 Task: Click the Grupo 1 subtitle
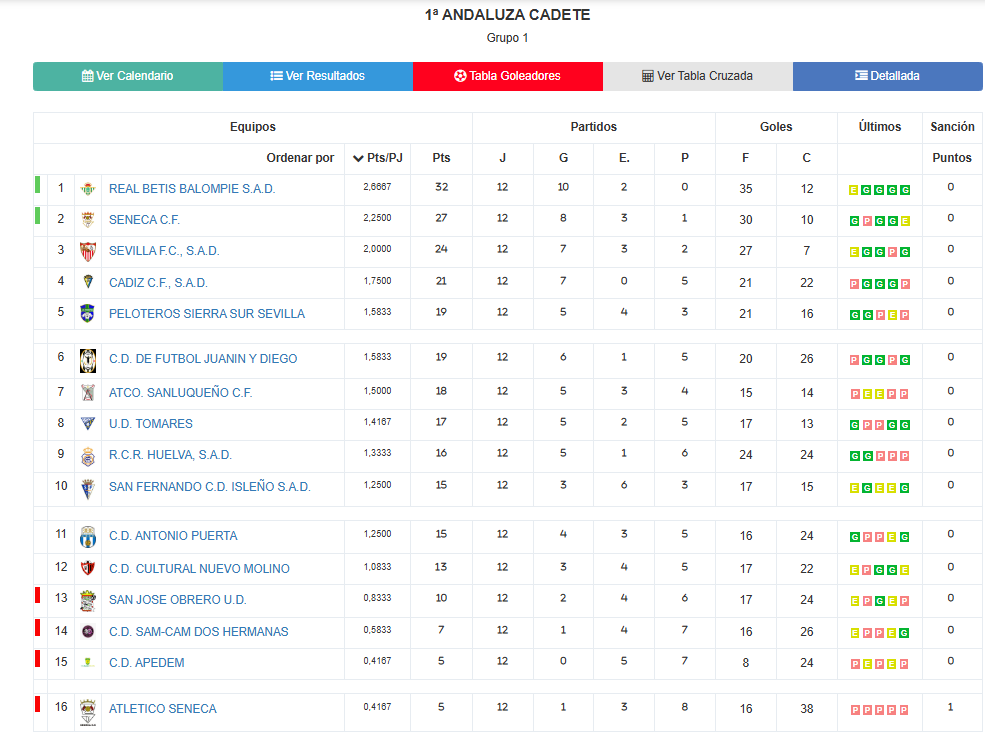click(507, 38)
